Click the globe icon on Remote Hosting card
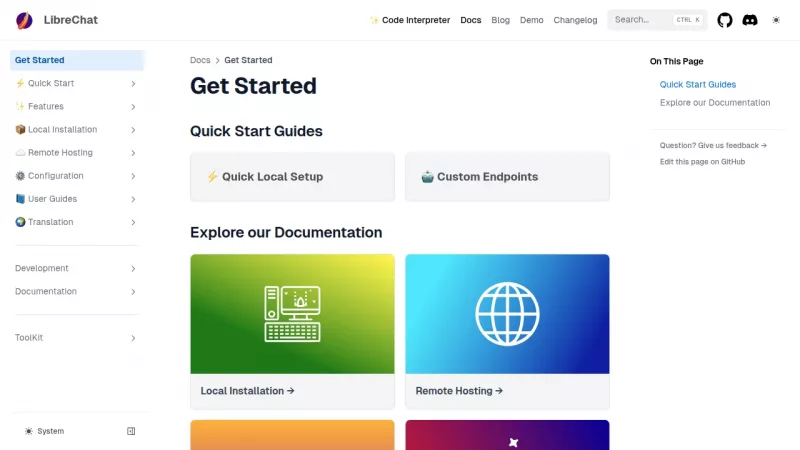 507,314
